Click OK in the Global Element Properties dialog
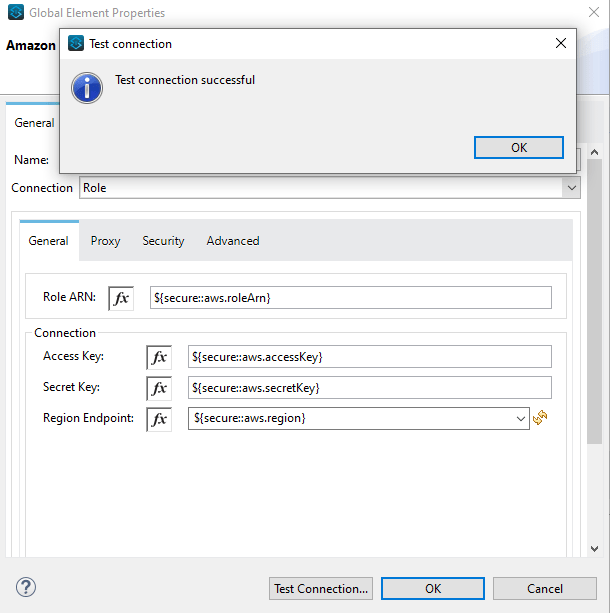The height and width of the screenshot is (613, 610). point(433,588)
